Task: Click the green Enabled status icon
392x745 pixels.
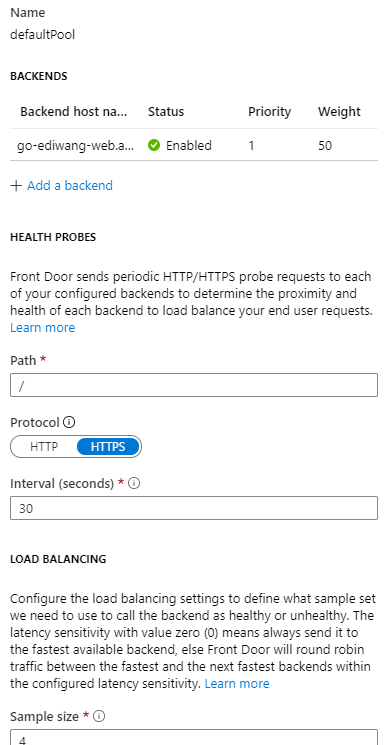Action: (x=154, y=145)
